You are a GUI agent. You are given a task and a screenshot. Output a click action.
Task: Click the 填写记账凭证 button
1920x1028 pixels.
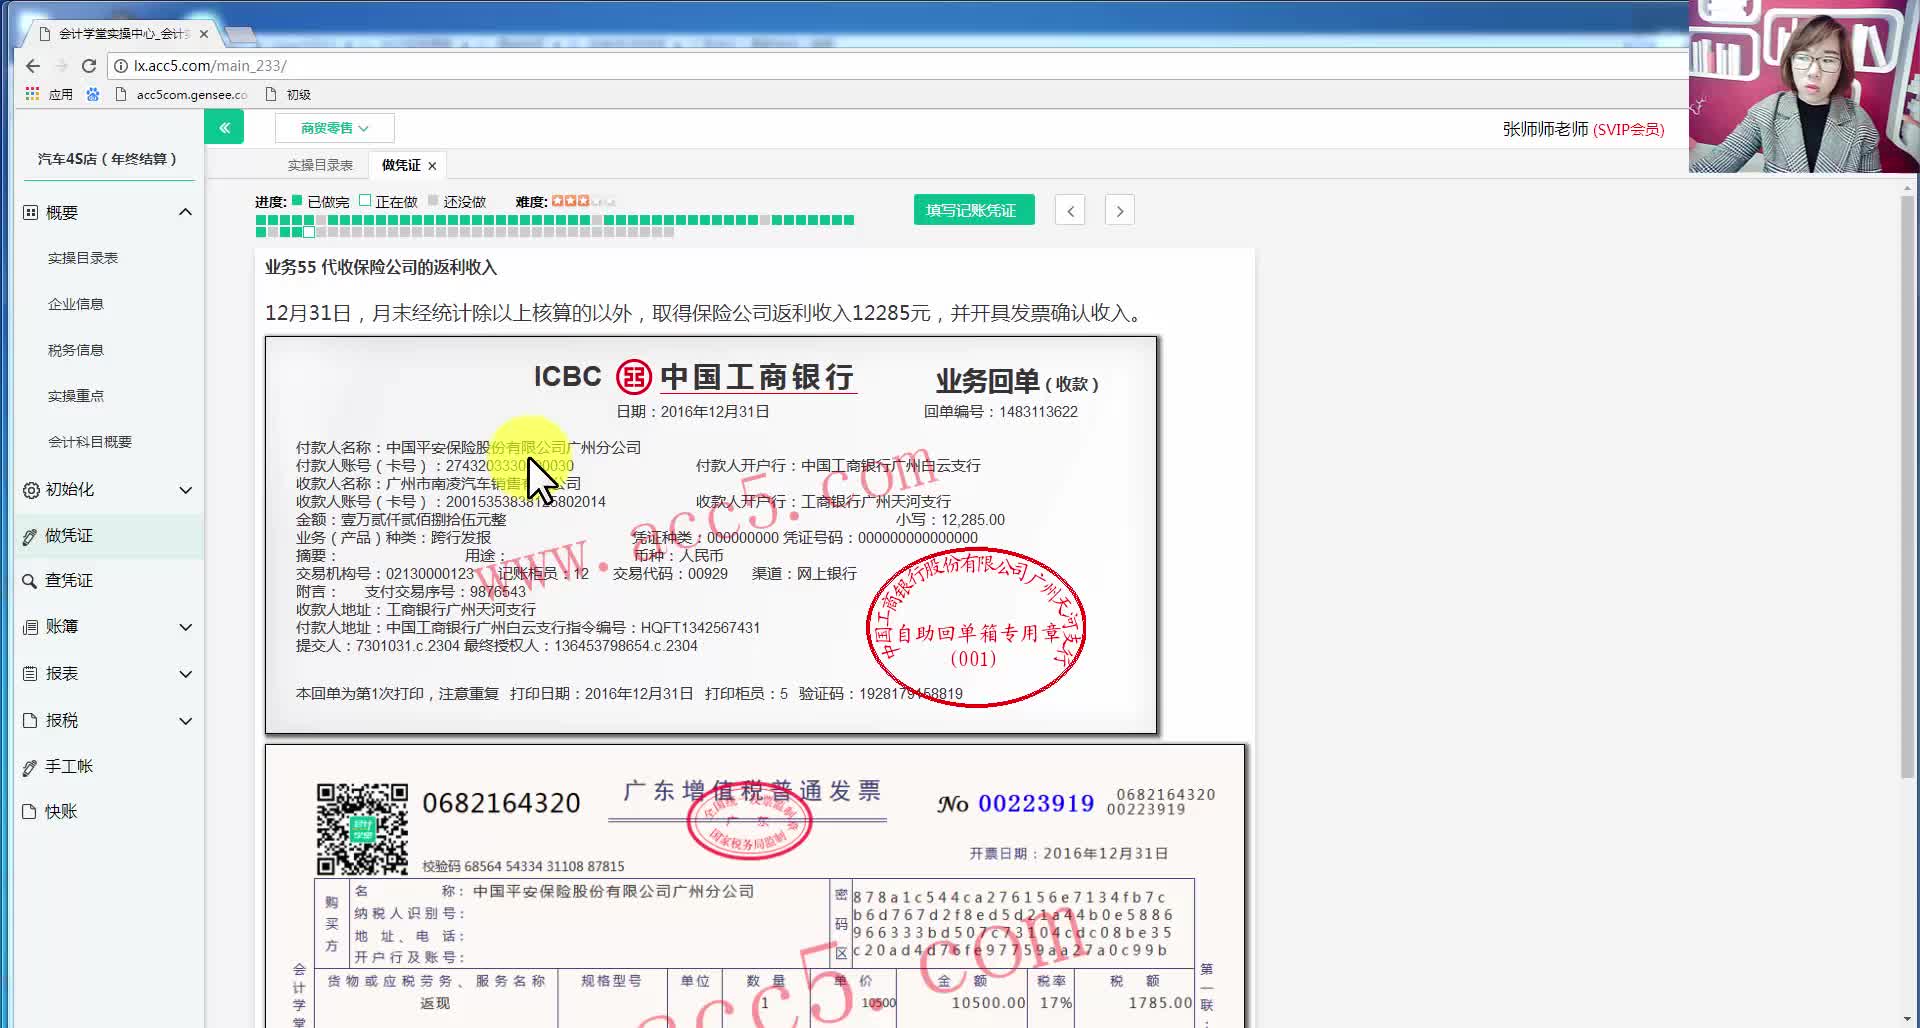click(x=974, y=210)
